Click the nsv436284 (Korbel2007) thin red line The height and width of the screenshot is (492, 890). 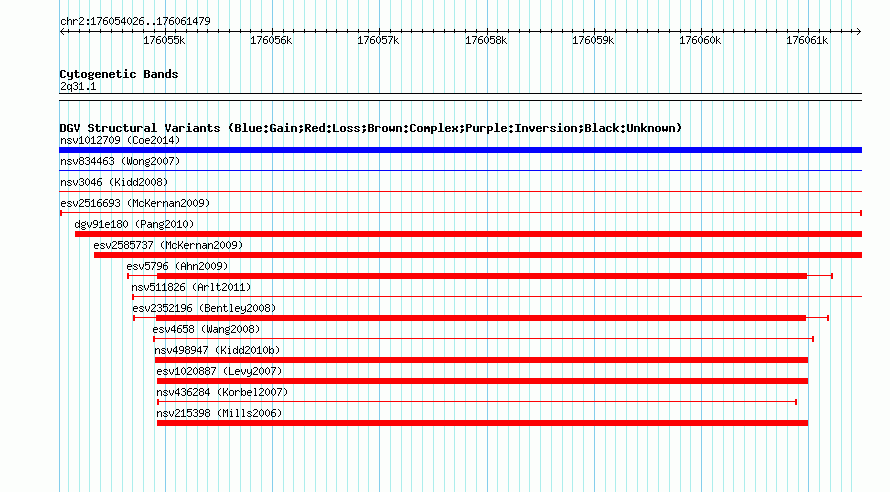tap(477, 402)
